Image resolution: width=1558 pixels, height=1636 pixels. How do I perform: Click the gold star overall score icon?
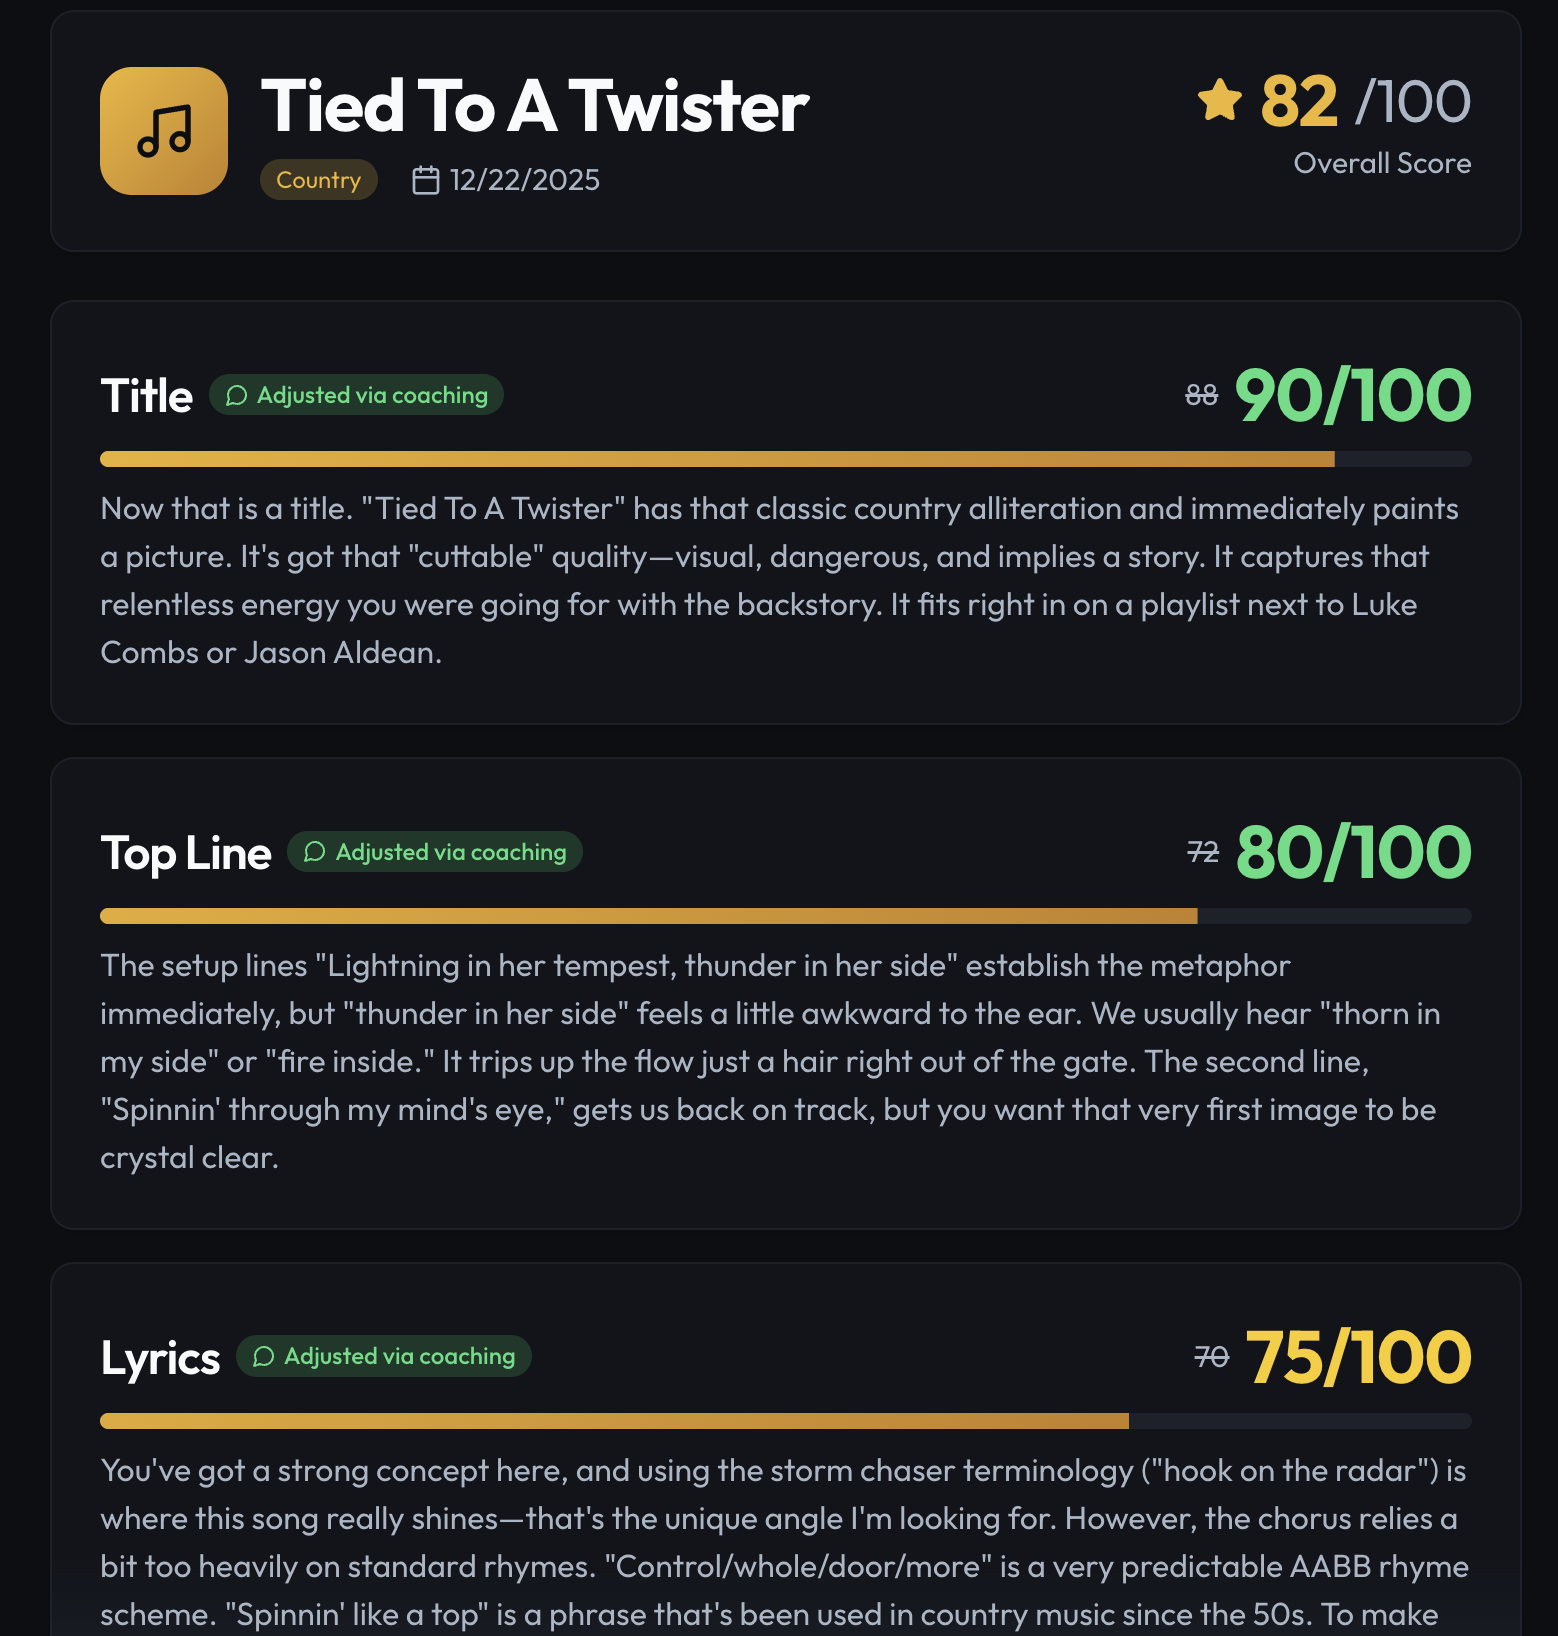coord(1219,100)
